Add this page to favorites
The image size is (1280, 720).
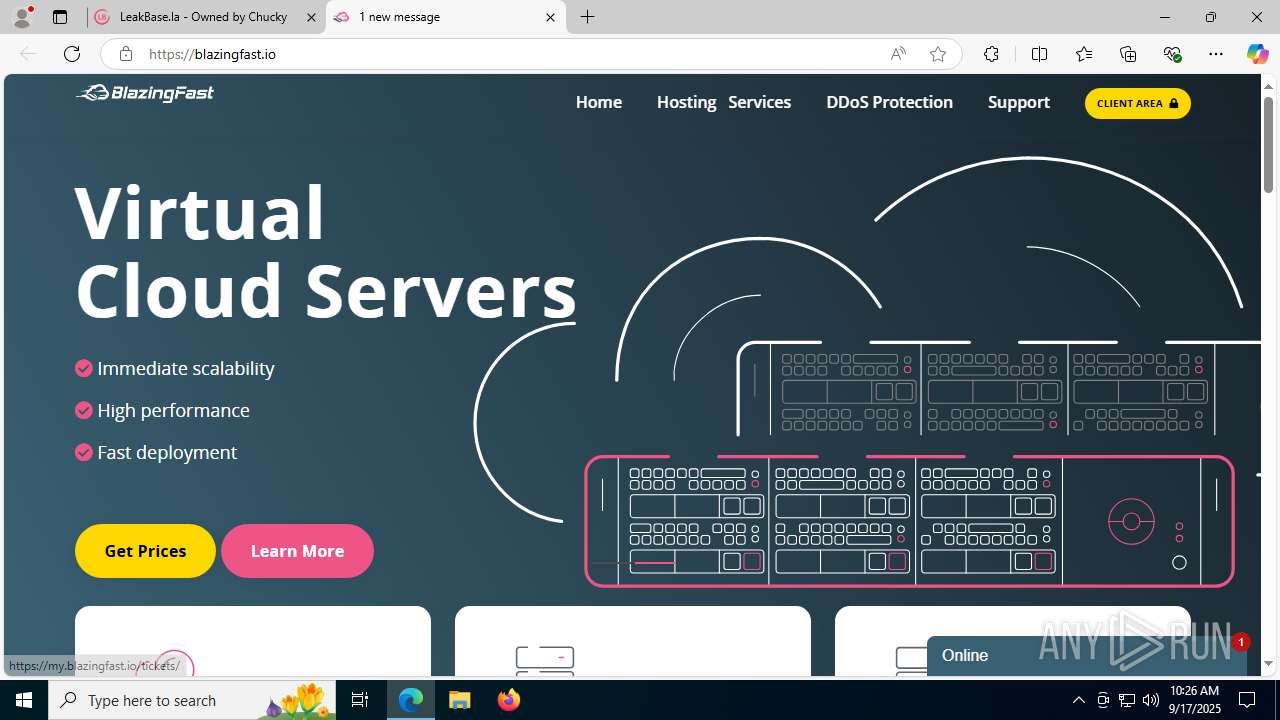937,54
